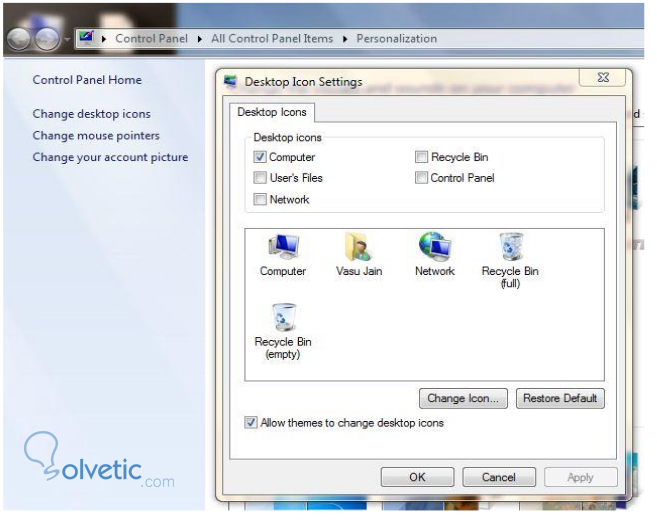Go to Control Panel breadcrumb
Viewport: 657px width, 521px height.
pyautogui.click(x=151, y=39)
